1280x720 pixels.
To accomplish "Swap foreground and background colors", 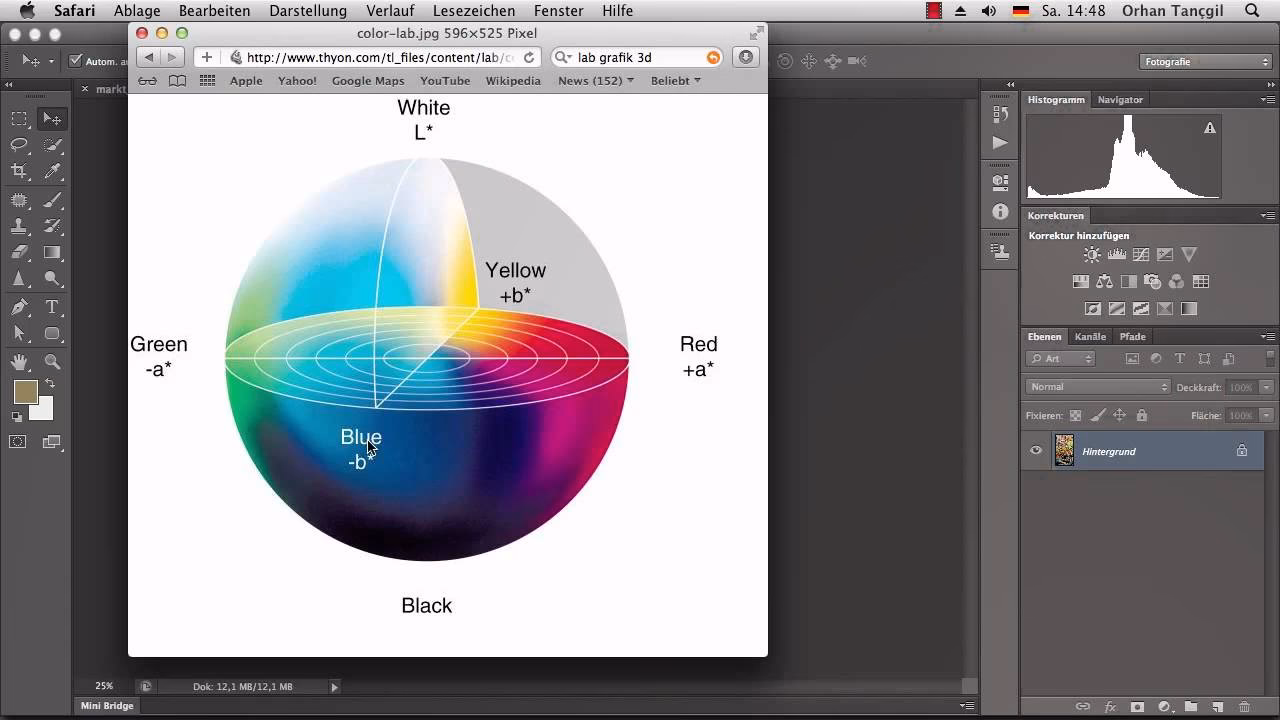I will [x=50, y=383].
